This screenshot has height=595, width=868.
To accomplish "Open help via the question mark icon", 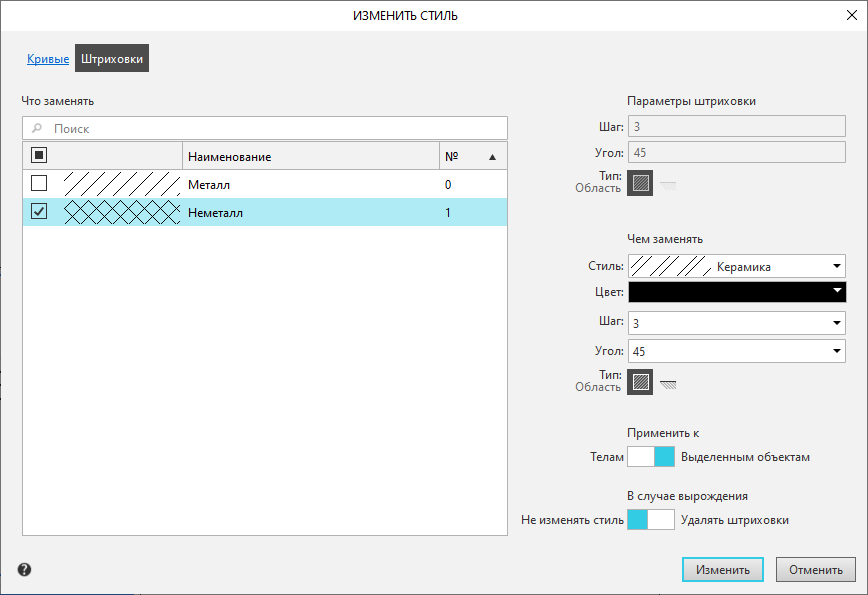I will tap(25, 569).
